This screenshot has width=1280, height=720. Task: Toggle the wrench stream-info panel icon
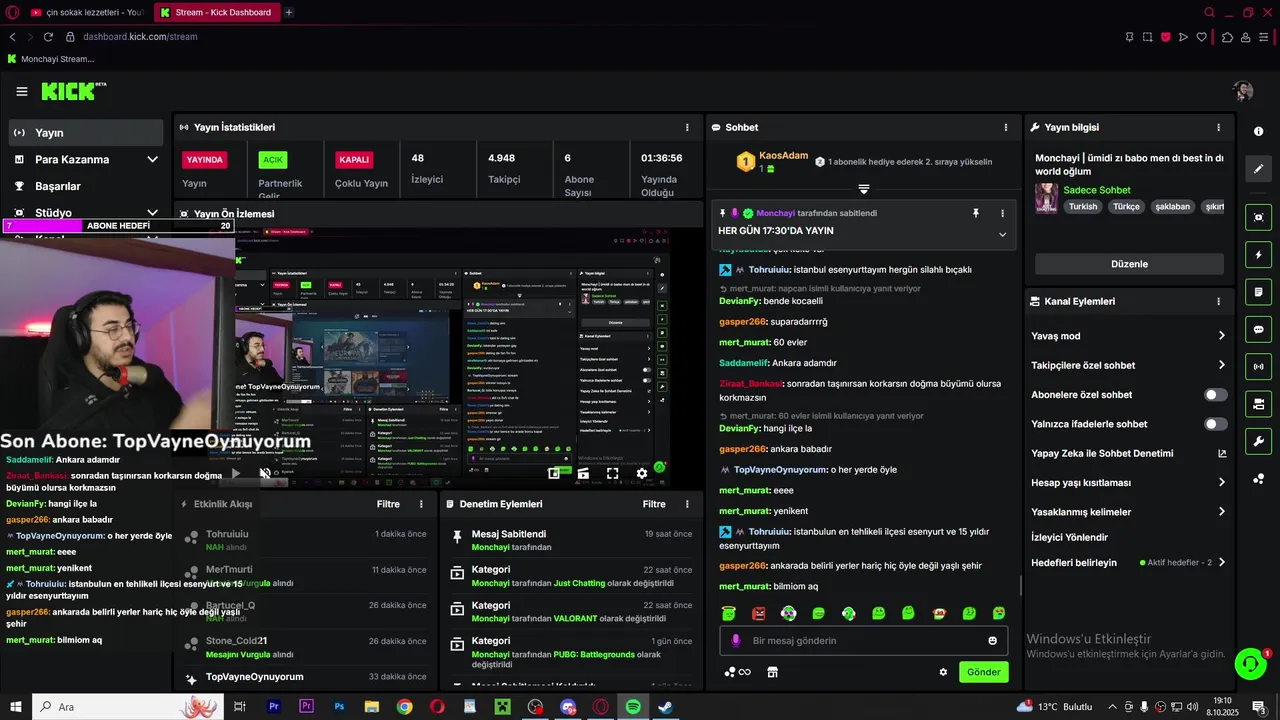pos(1258,441)
